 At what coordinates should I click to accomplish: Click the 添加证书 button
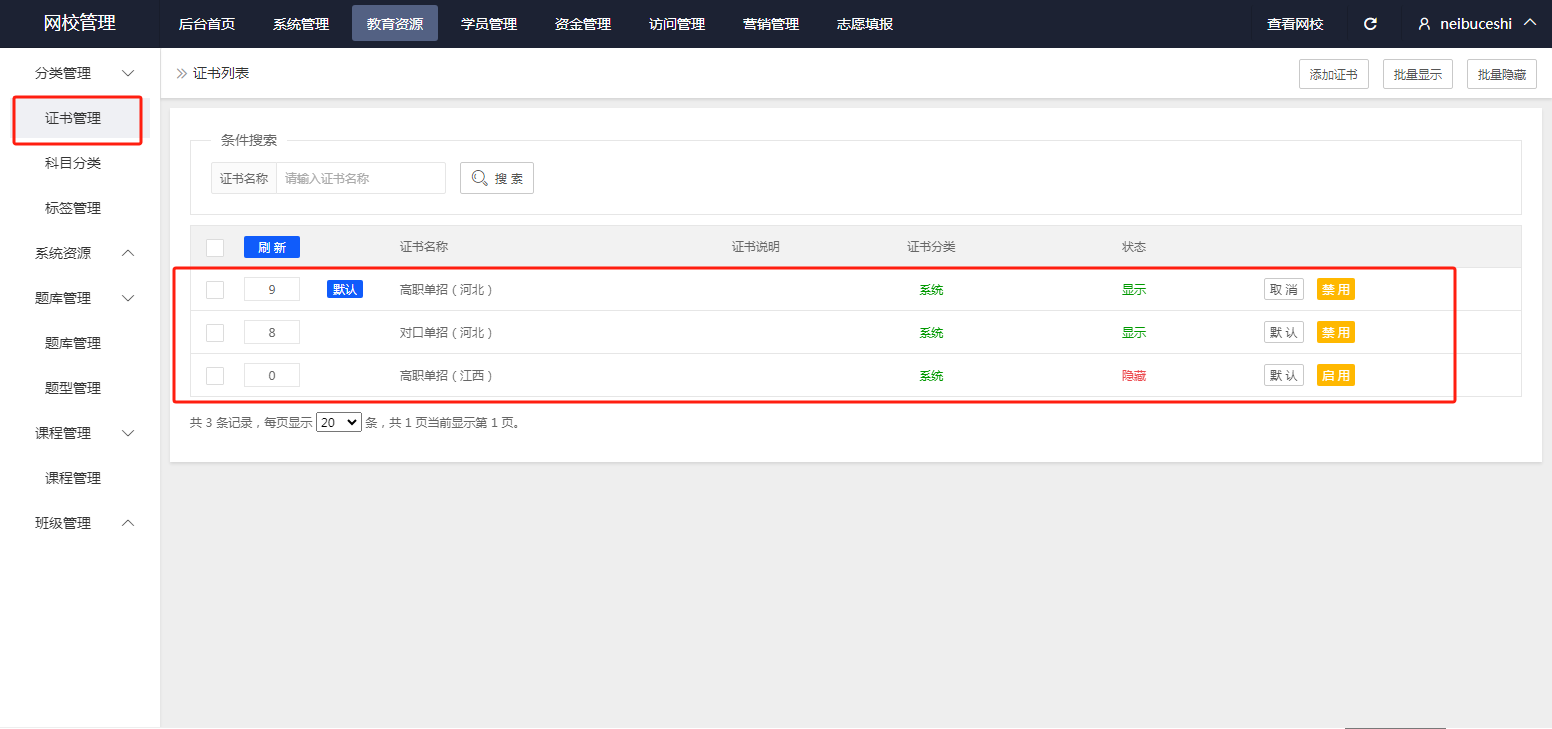tap(1334, 74)
